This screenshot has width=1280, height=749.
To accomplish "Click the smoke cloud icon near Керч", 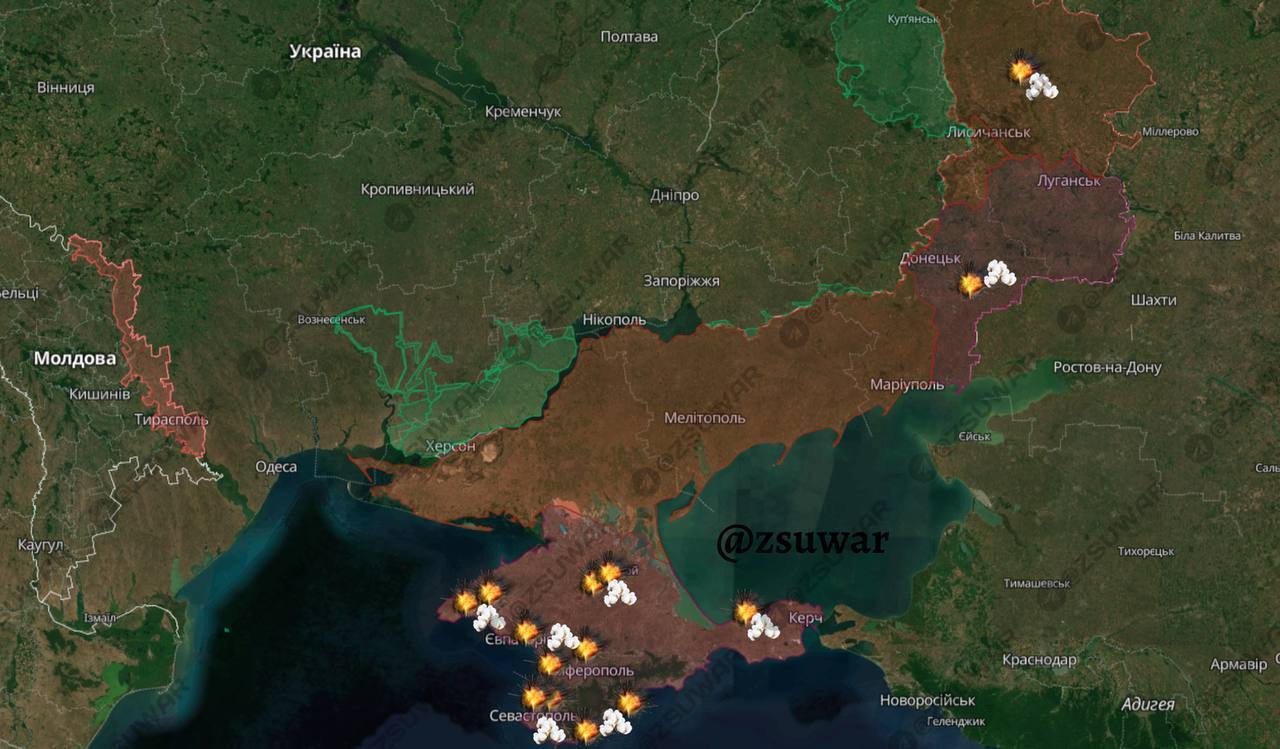I will (764, 628).
